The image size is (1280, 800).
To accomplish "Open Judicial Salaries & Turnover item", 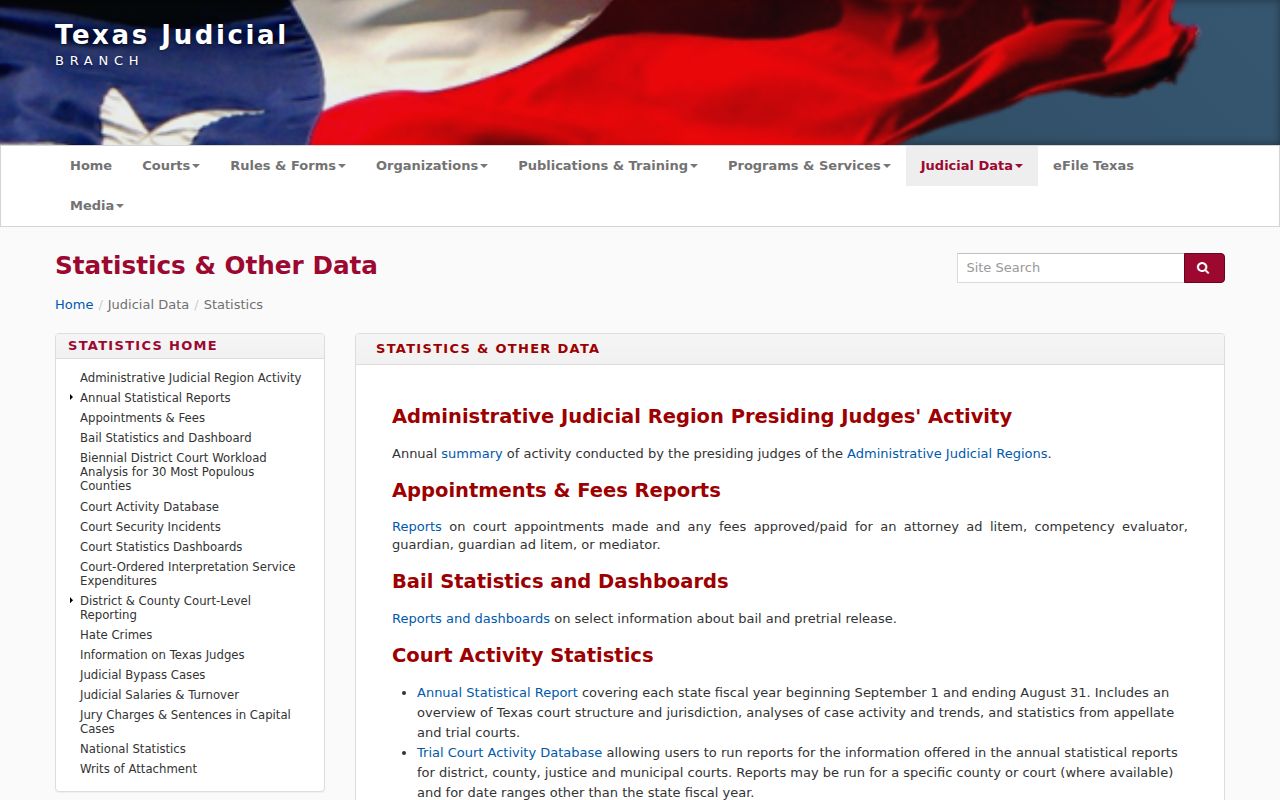I will (159, 695).
